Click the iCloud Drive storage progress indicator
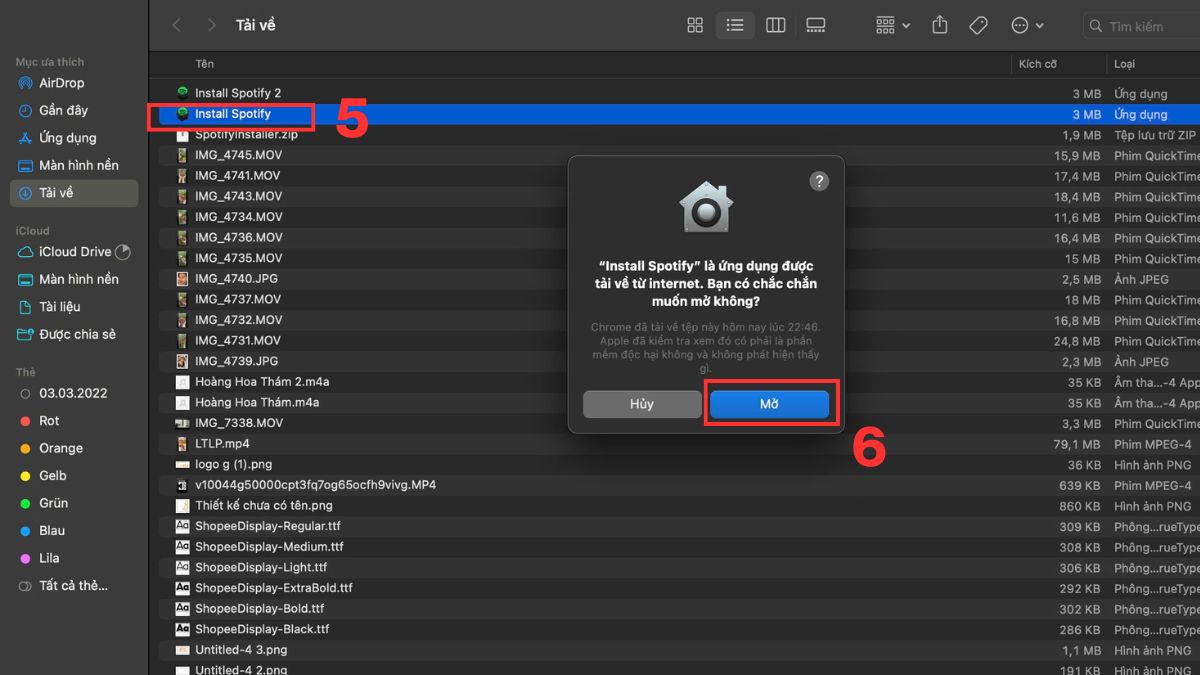Screen dimensions: 1200x675 (123, 252)
